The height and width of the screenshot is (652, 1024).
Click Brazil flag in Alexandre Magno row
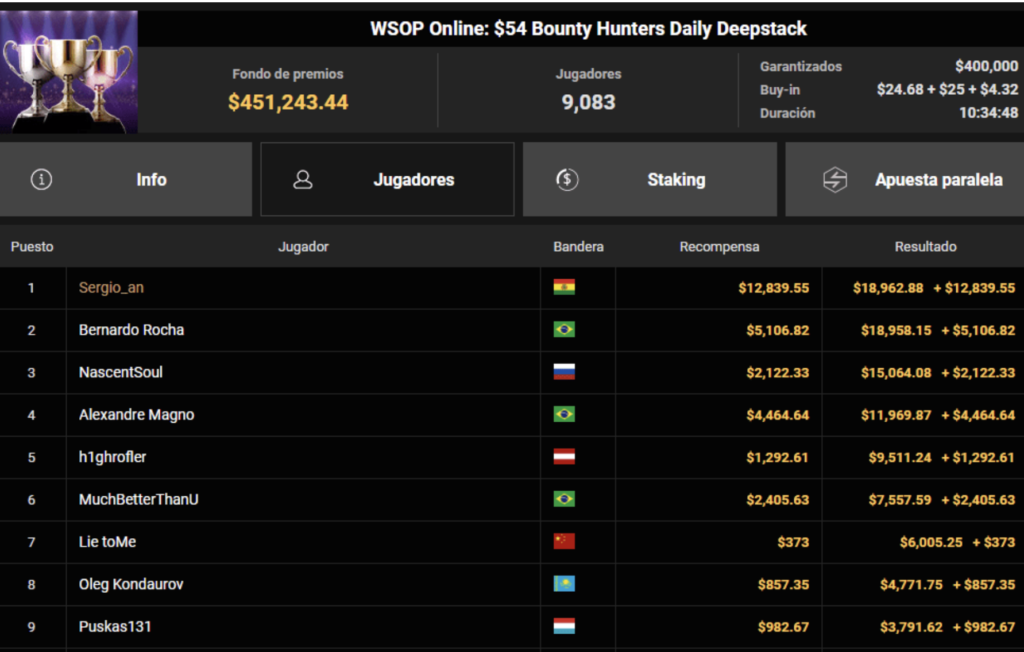[x=564, y=414]
